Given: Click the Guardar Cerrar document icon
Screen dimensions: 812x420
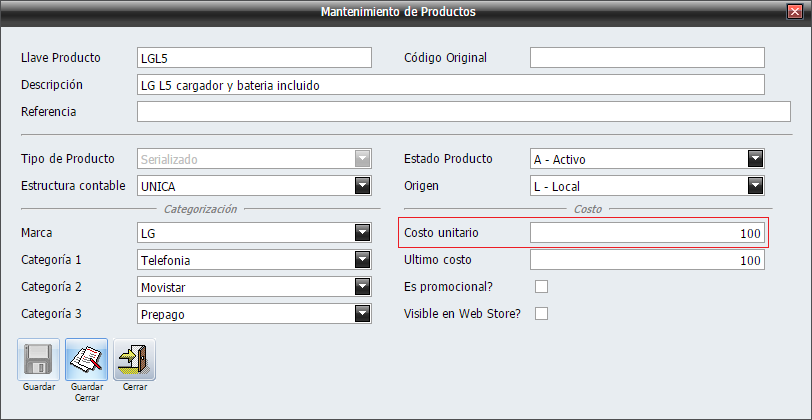Looking at the screenshot, I should click(86, 359).
